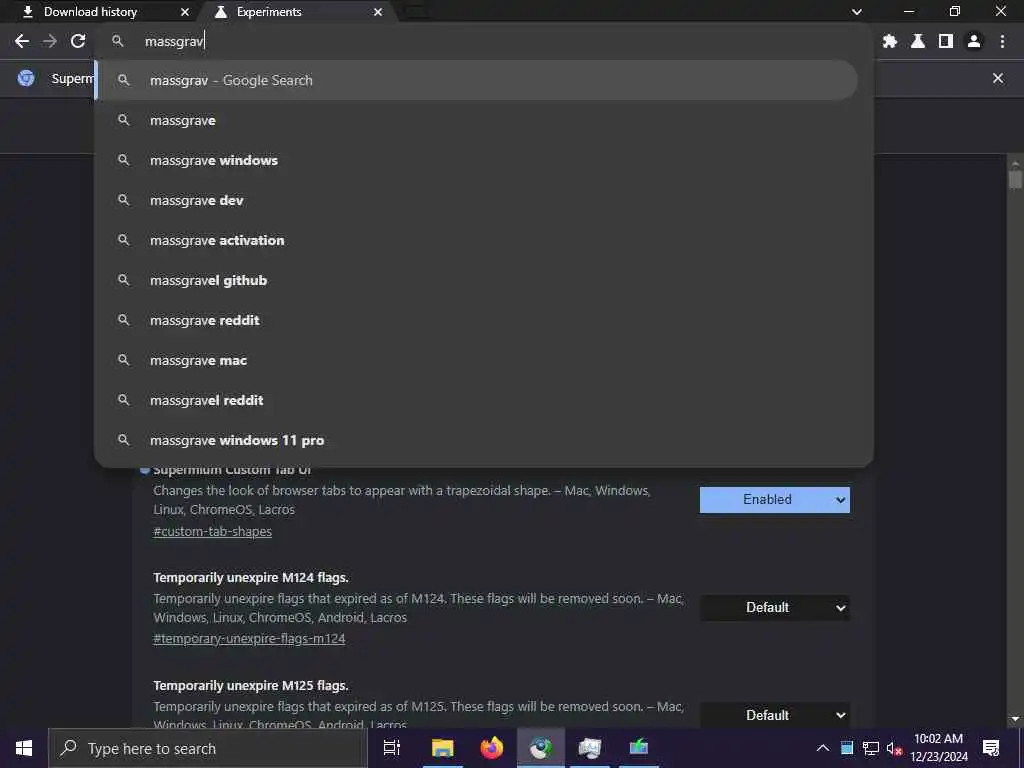Open the three-dot browser menu

pyautogui.click(x=1002, y=41)
